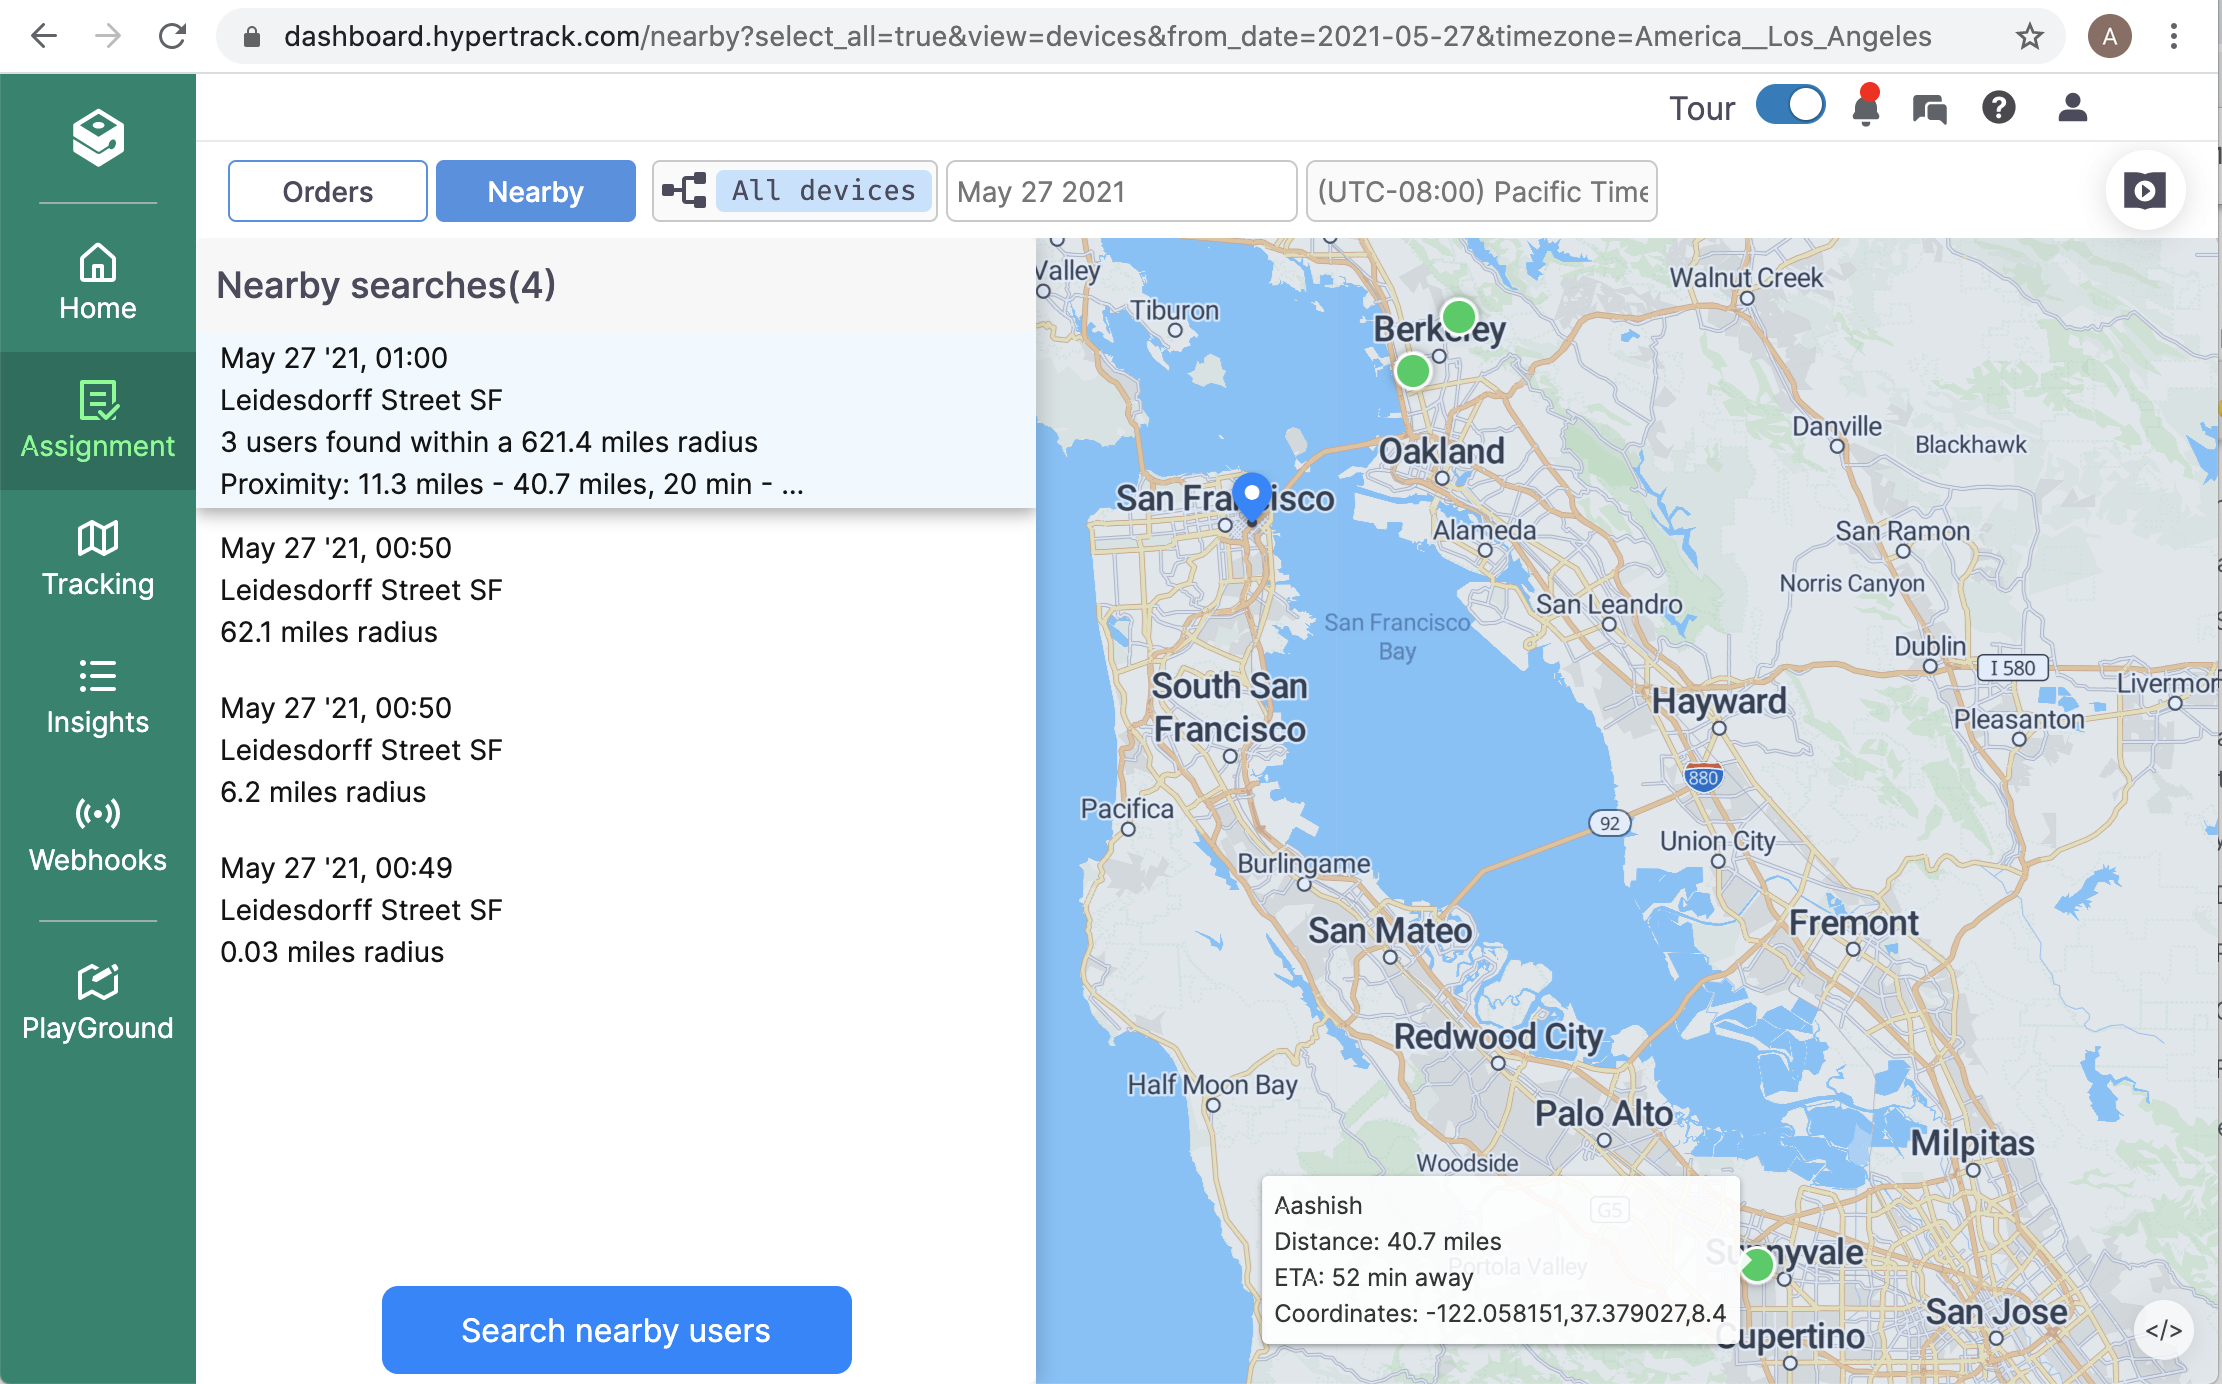Open the PlayGround section
This screenshot has width=2222, height=1384.
pos(97,1002)
